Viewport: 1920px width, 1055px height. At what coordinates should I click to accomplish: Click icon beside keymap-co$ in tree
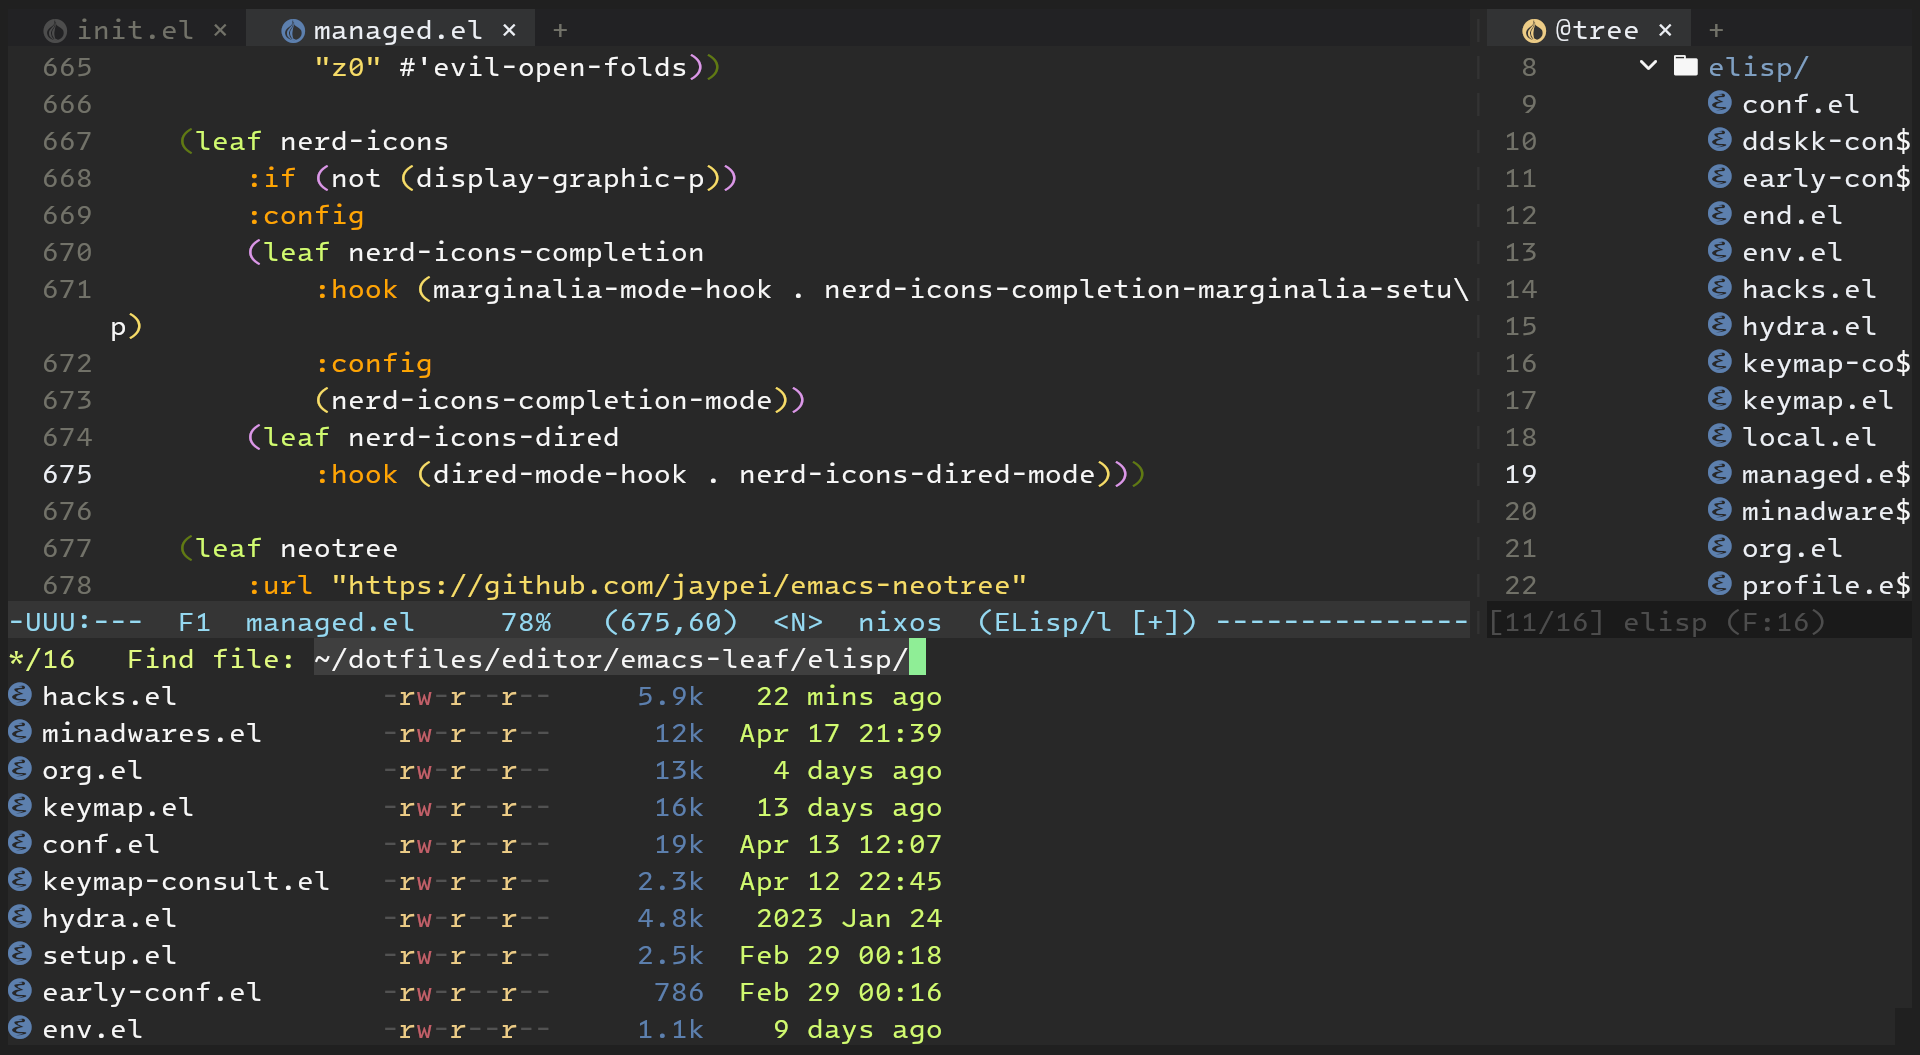pyautogui.click(x=1719, y=362)
